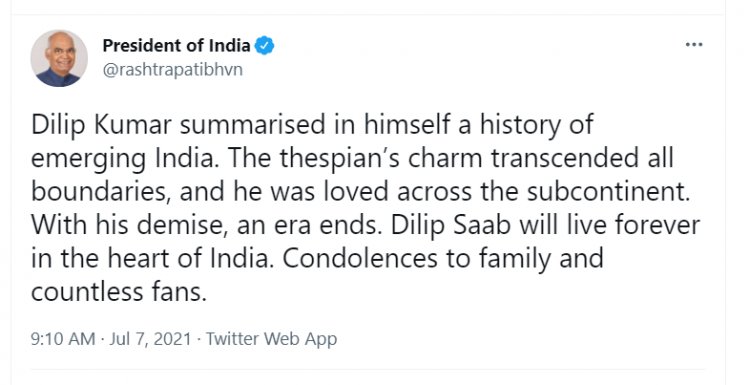Click the blue verified badge
This screenshot has width=750, height=385.
pyautogui.click(x=264, y=46)
